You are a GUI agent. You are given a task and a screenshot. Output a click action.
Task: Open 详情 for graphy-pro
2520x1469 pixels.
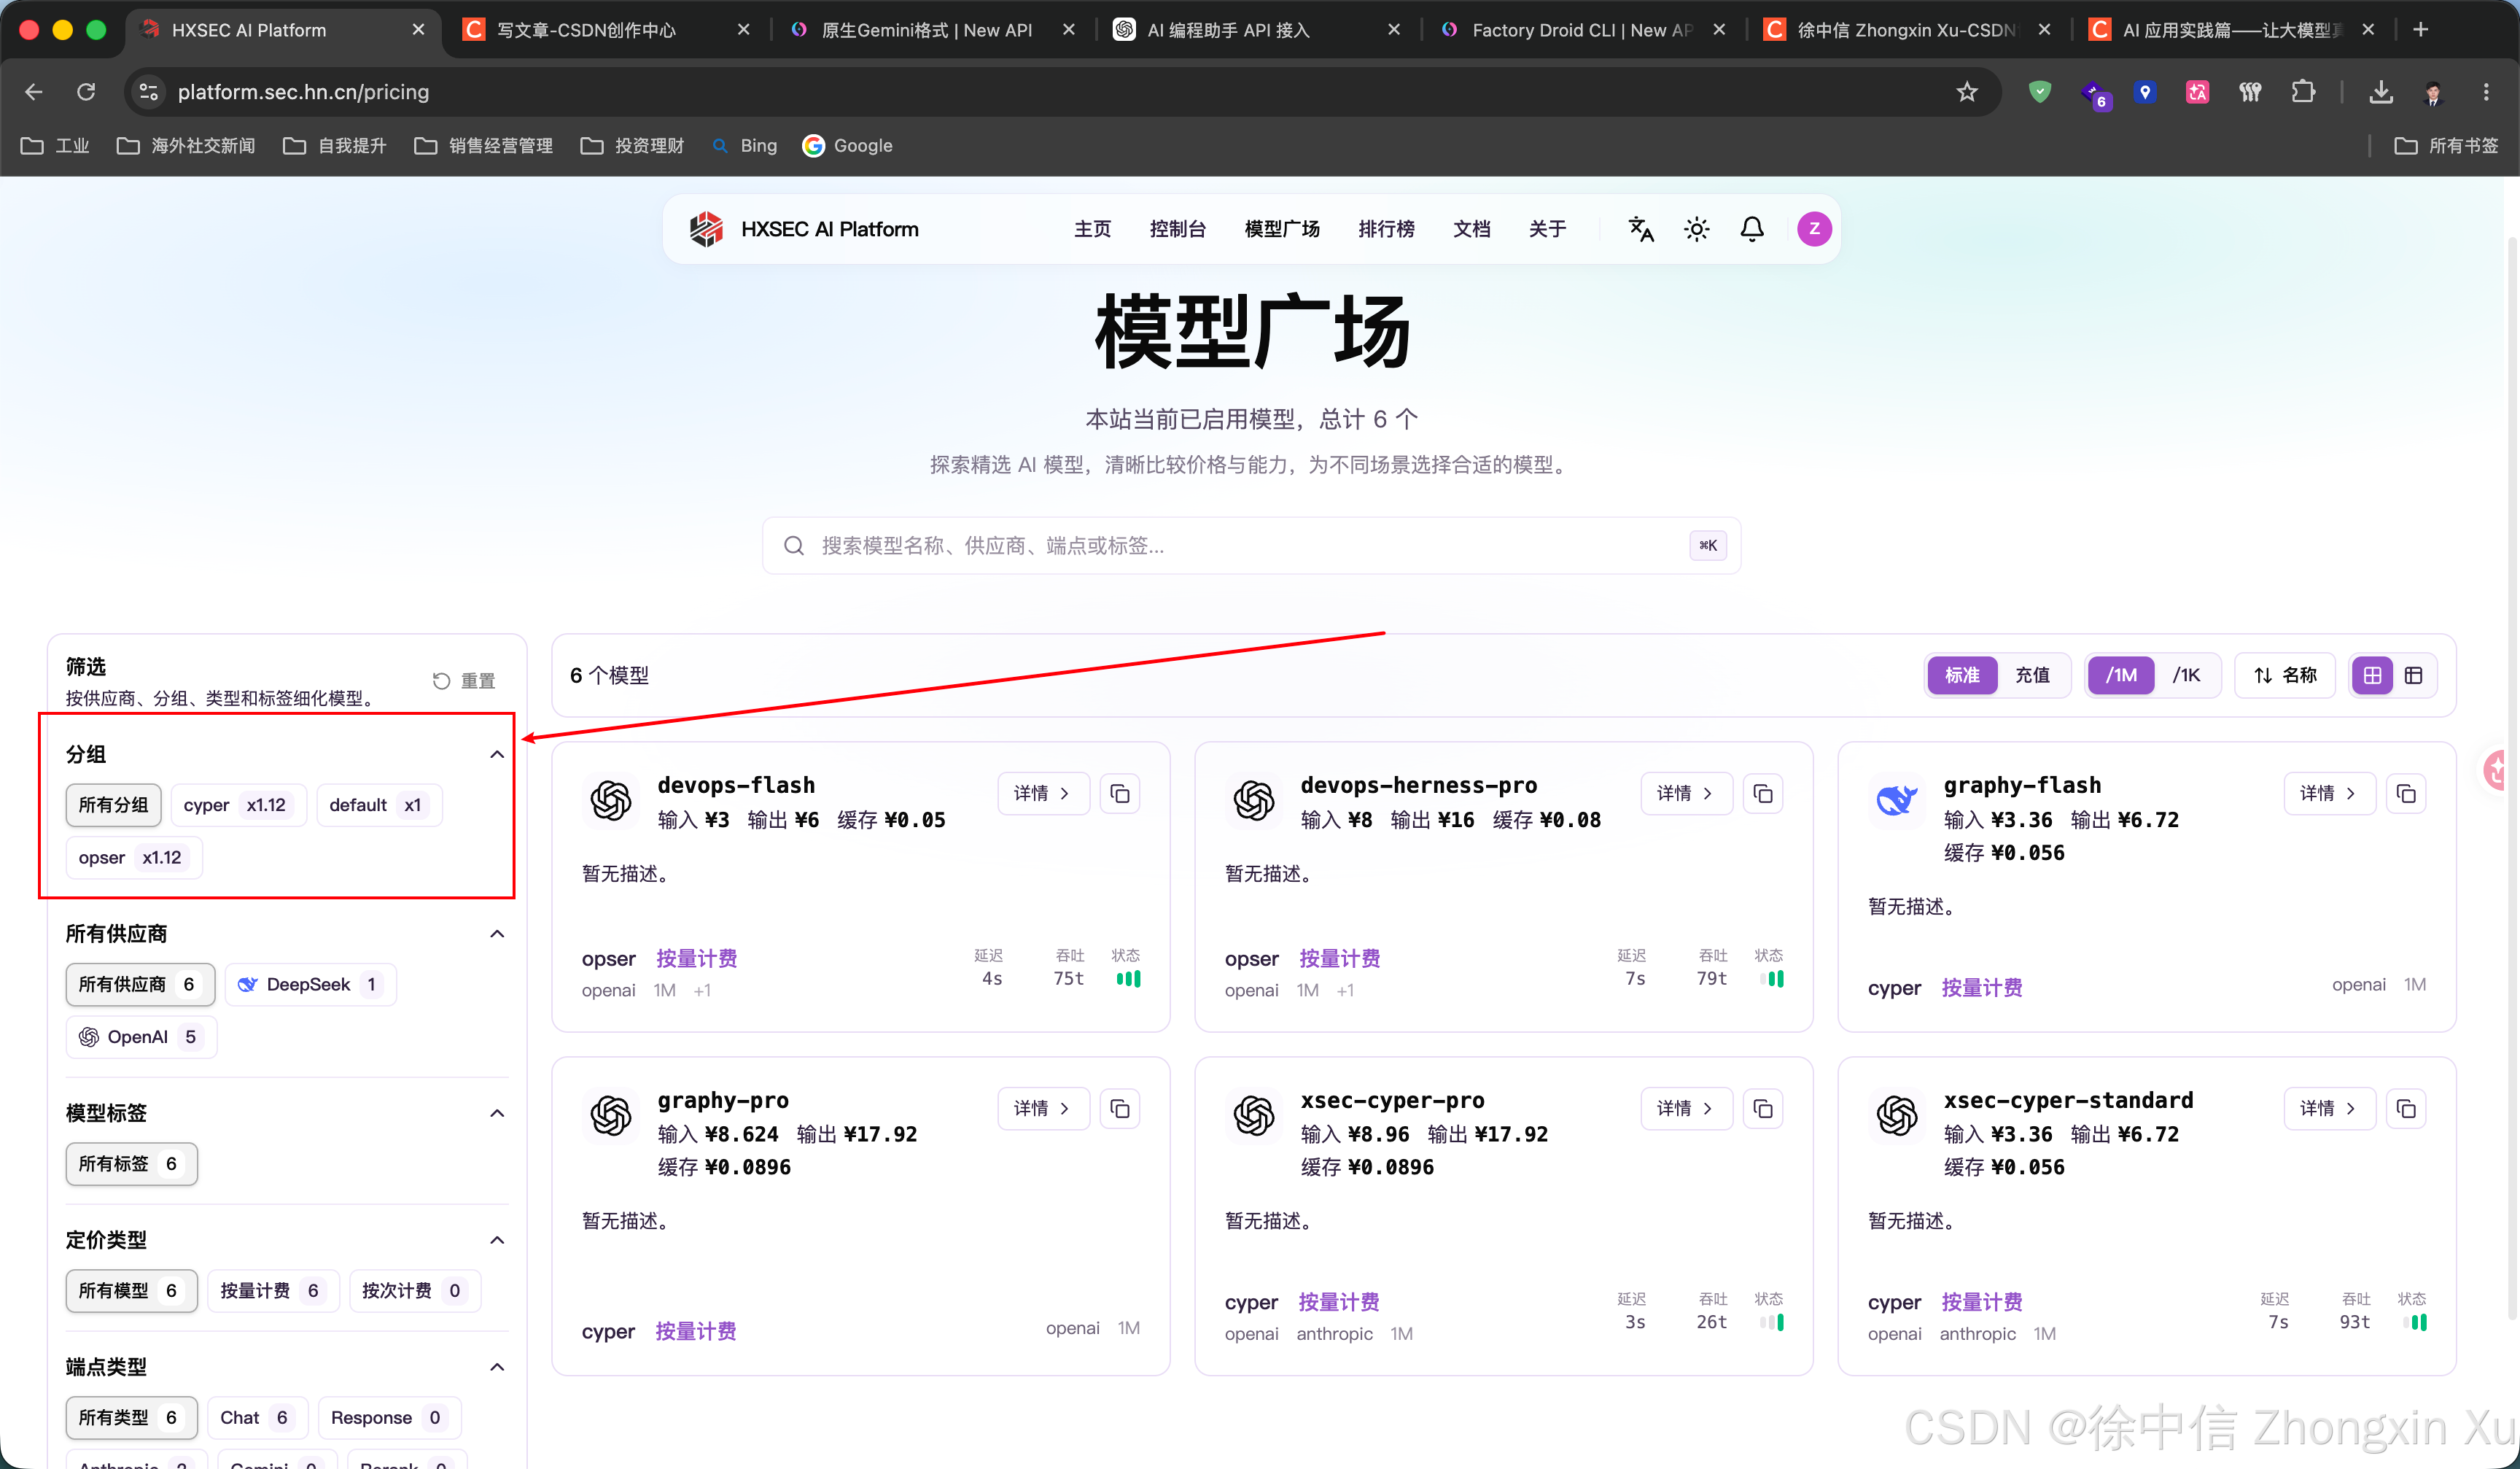1043,1109
